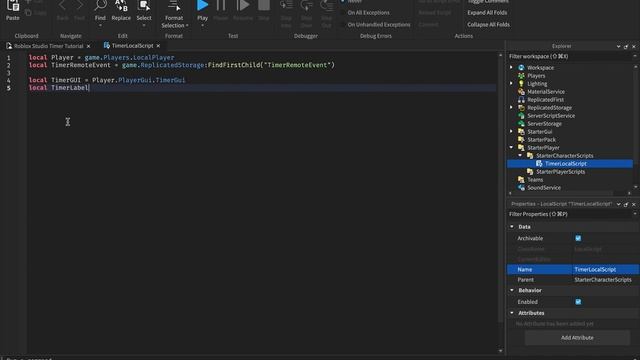
Task: Click the StarterCharacterScripts folder icon
Action: [x=530, y=156]
